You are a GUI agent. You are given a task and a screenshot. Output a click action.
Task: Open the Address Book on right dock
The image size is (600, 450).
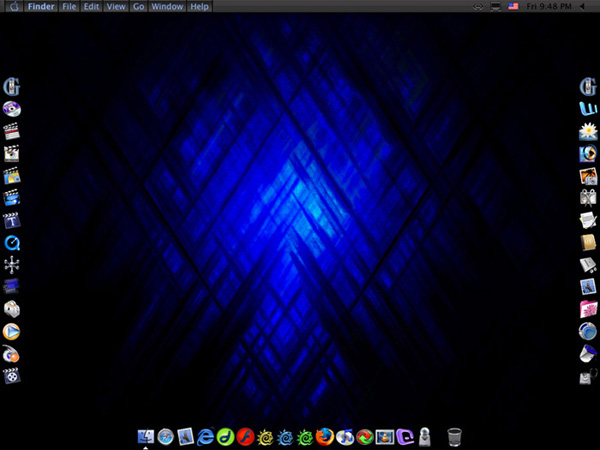588,243
